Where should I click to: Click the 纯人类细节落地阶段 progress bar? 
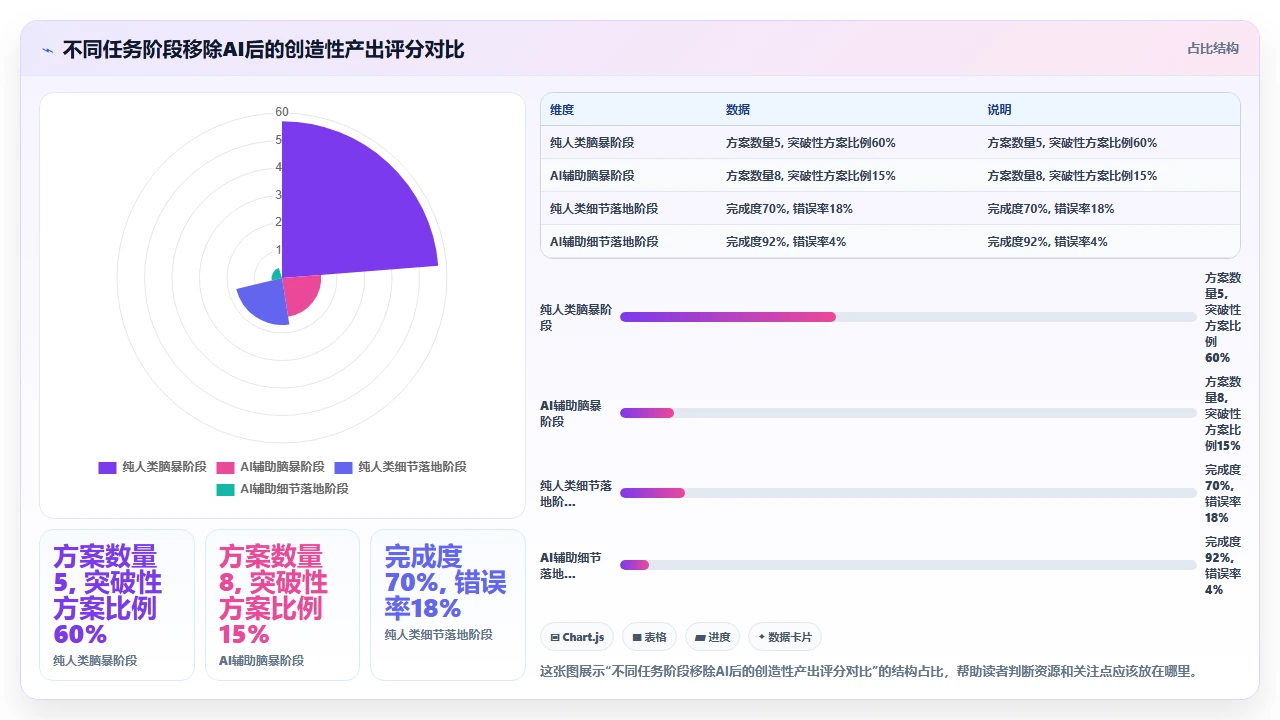click(x=908, y=493)
